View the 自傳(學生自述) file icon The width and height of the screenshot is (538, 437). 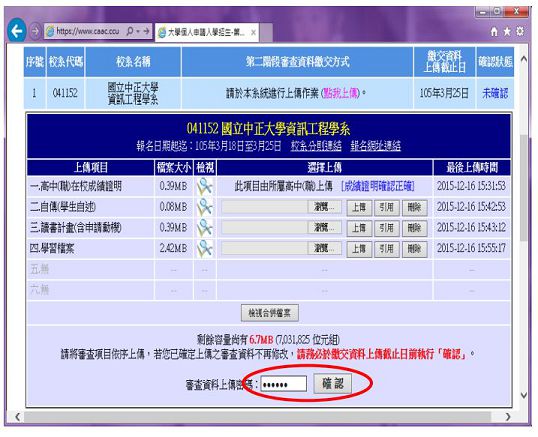point(205,207)
